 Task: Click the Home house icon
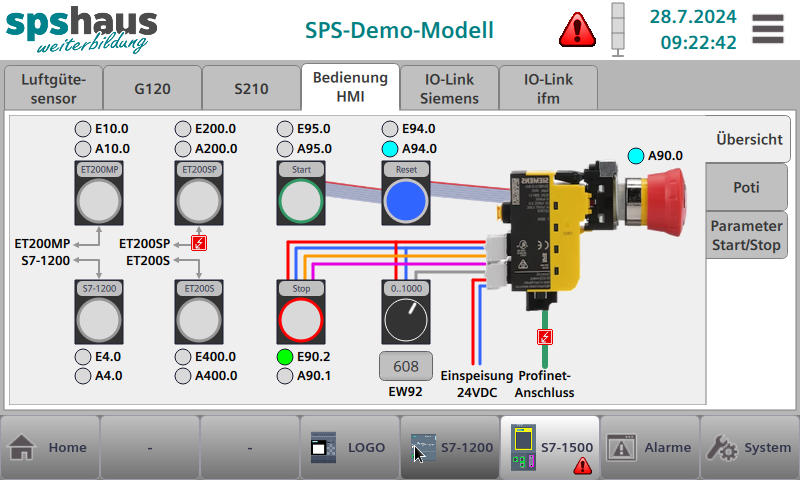pos(21,447)
